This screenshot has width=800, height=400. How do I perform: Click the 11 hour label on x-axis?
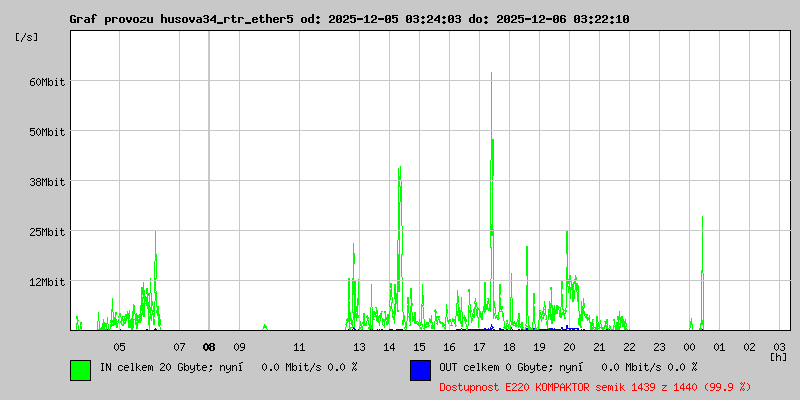(x=299, y=346)
